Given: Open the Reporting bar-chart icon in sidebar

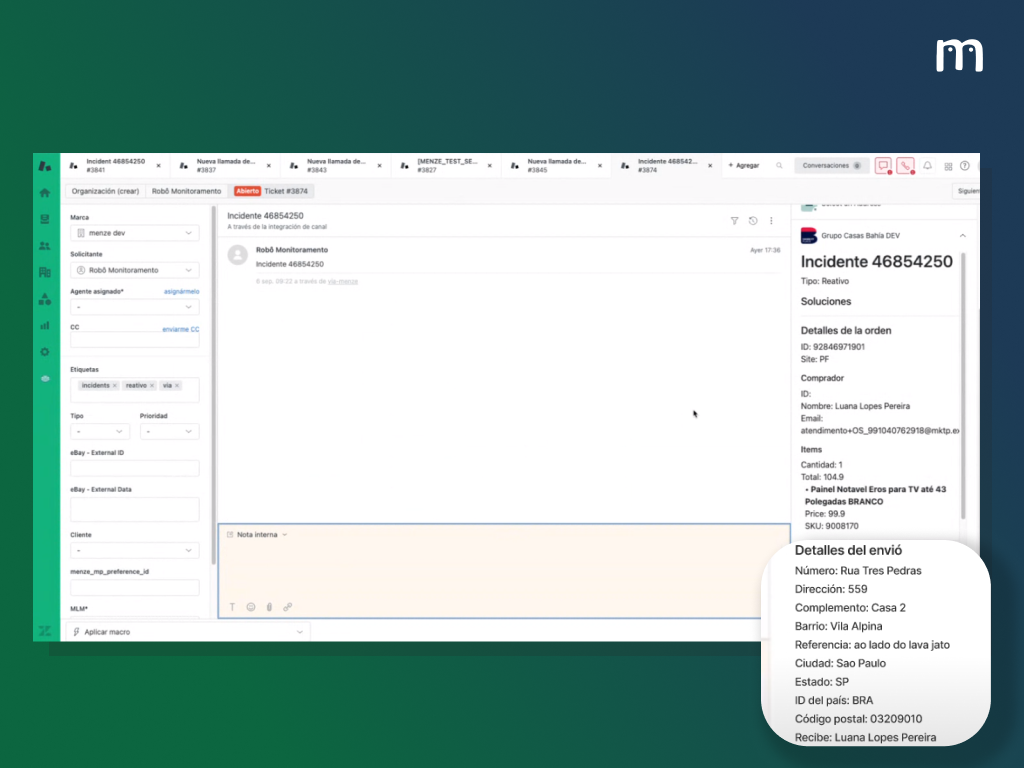Looking at the screenshot, I should tap(44, 325).
